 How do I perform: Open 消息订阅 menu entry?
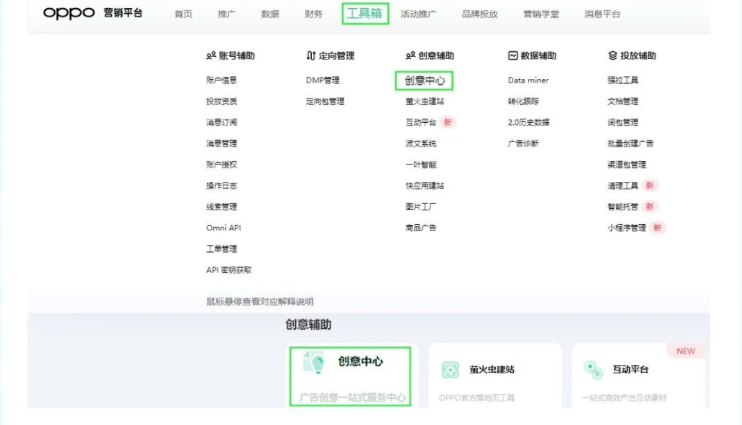pos(221,123)
